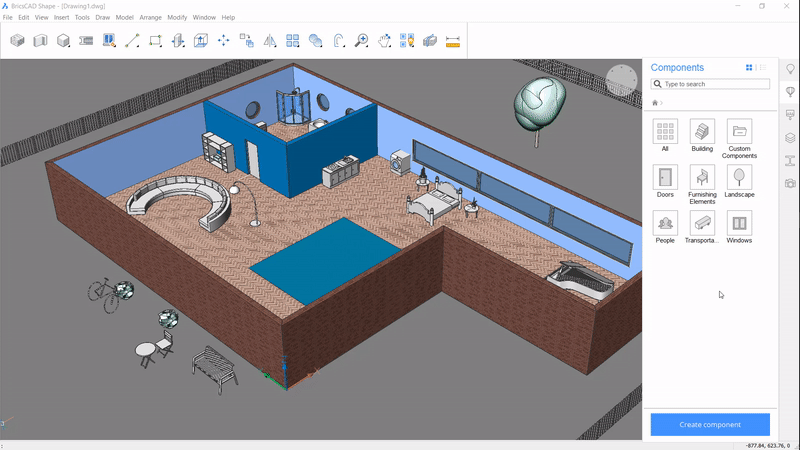Open the Insert menu
The height and width of the screenshot is (450, 800).
pos(61,17)
